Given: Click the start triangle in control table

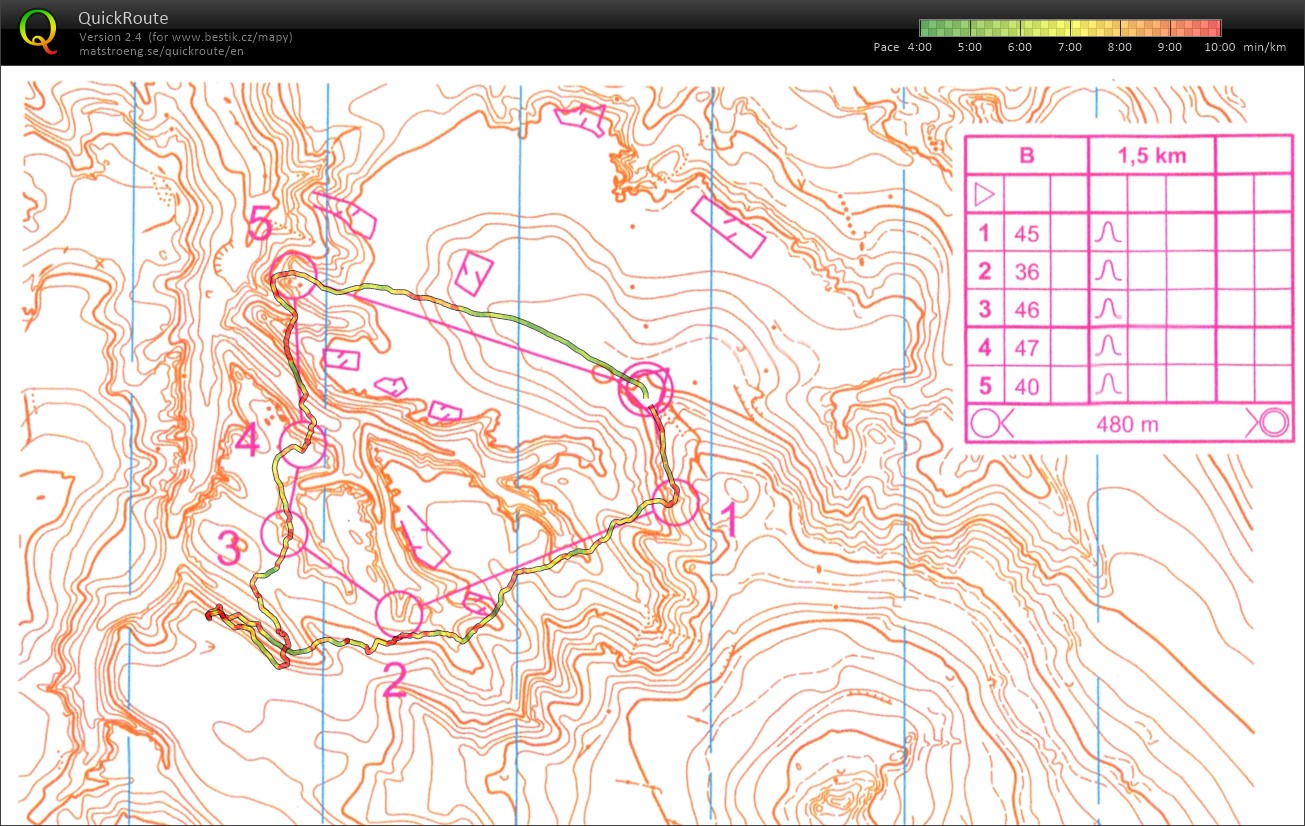Looking at the screenshot, I should pyautogui.click(x=984, y=194).
